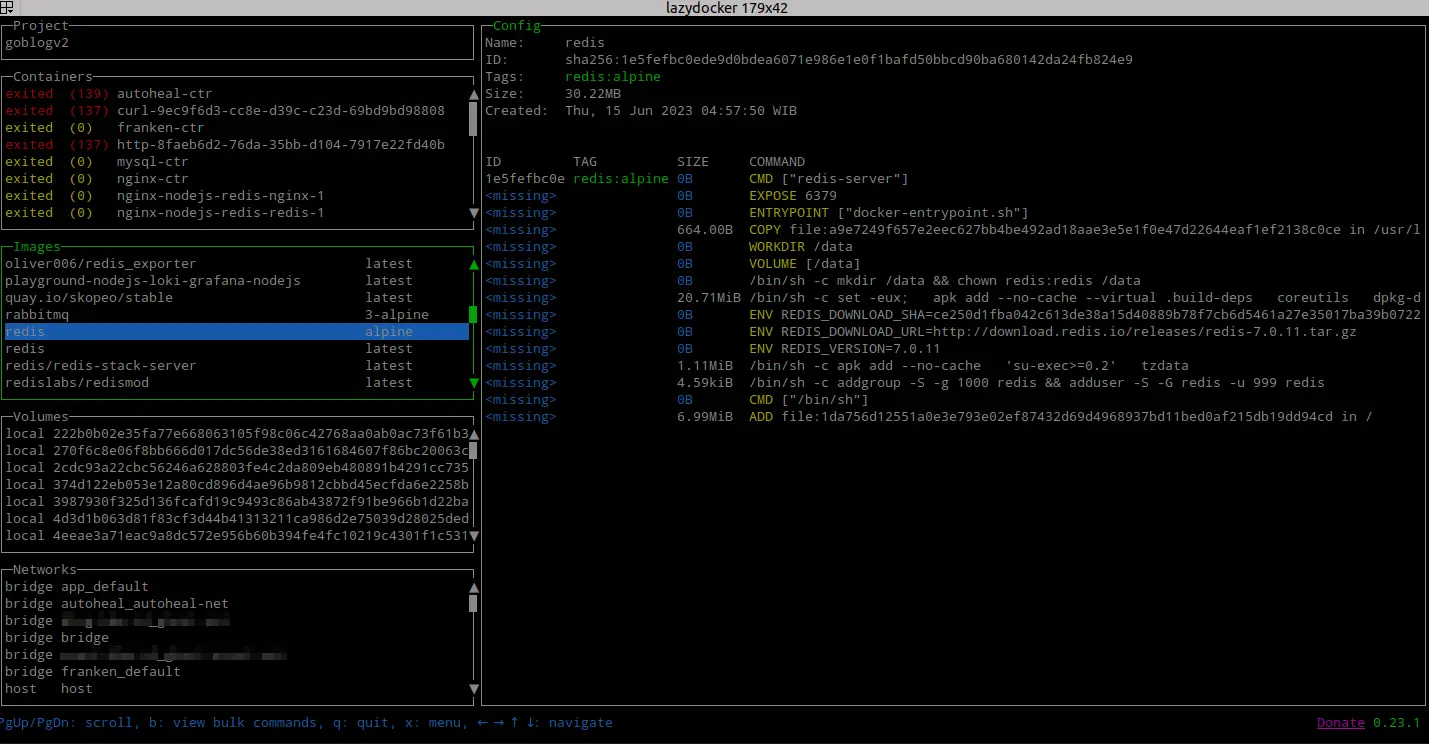Select the autoheal-ctr container
The image size is (1429, 744).
[164, 94]
